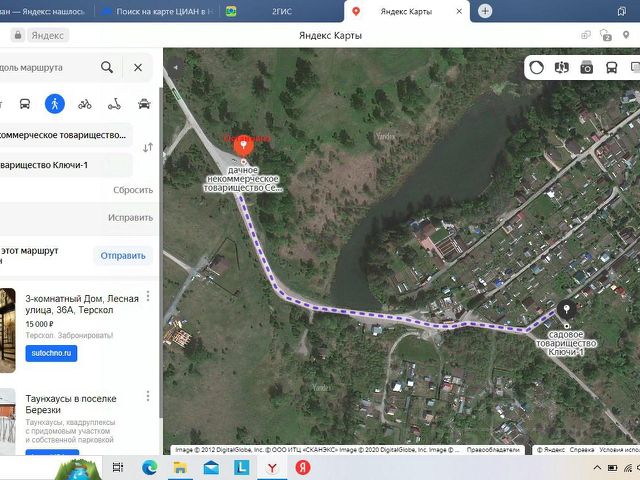The image size is (640, 480).
Task: Open options menu for Таунхаусы Березки ad
Action: pyautogui.click(x=148, y=396)
